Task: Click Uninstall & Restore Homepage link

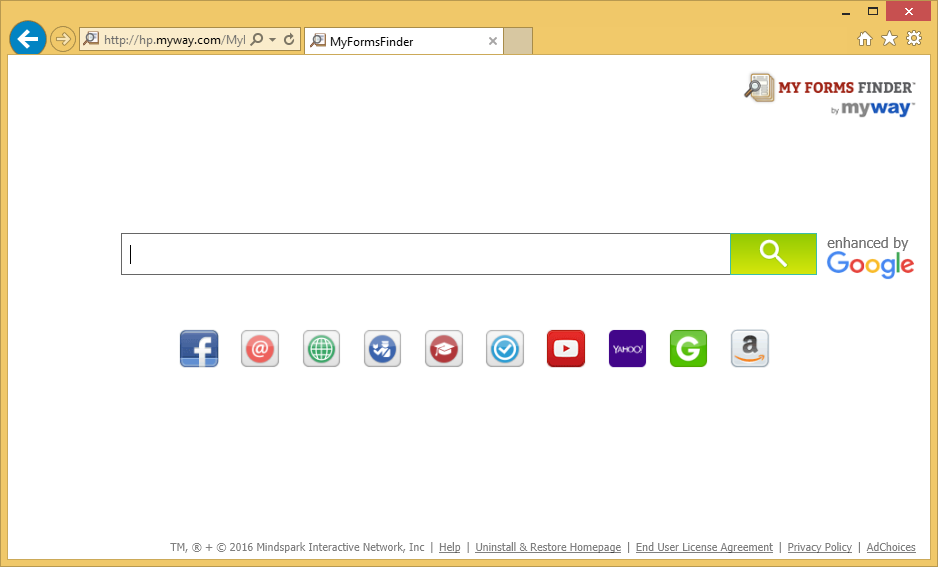Action: point(548,547)
